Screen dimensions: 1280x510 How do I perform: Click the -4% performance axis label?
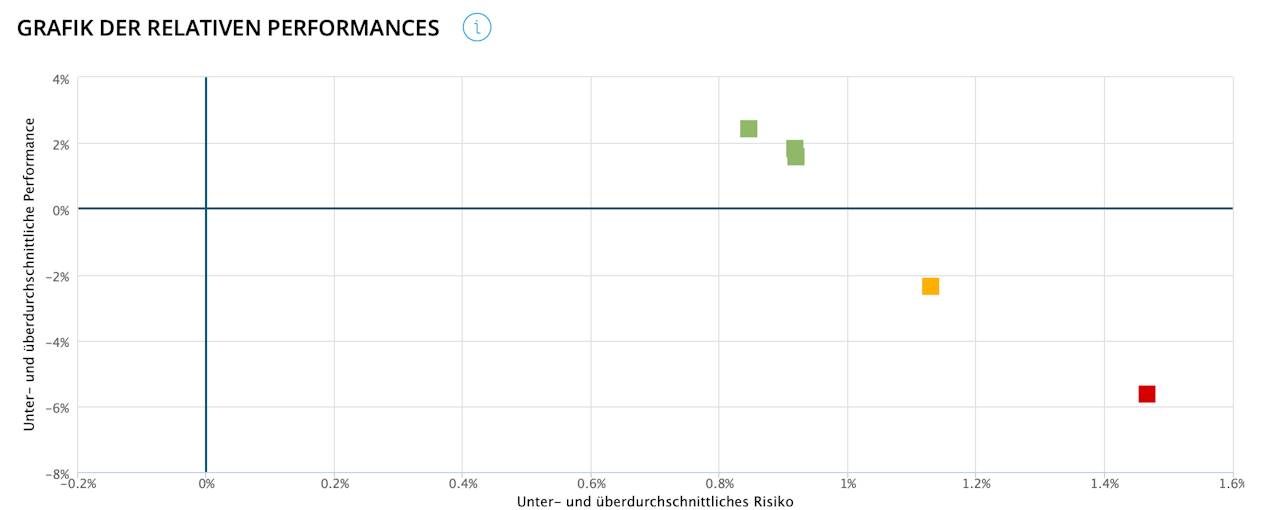tap(58, 342)
